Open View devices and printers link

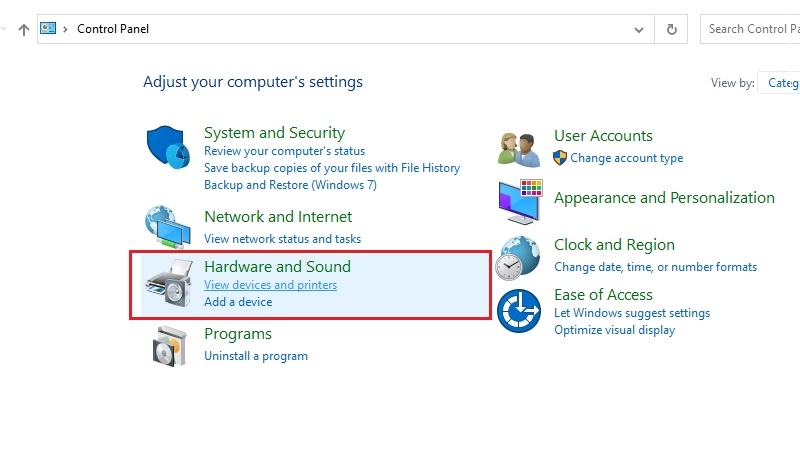click(x=270, y=285)
